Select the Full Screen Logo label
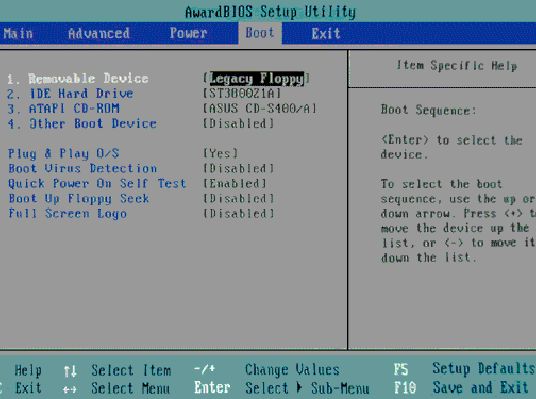 click(67, 214)
